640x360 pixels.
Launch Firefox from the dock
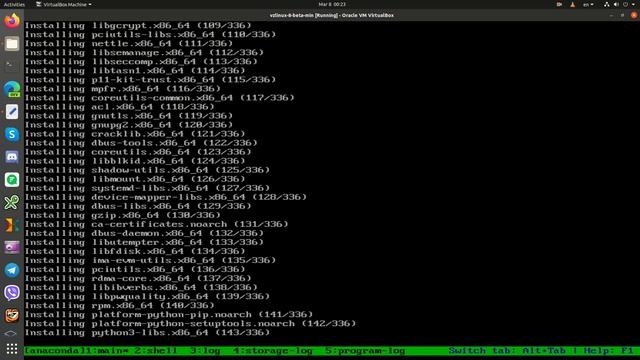coord(12,20)
